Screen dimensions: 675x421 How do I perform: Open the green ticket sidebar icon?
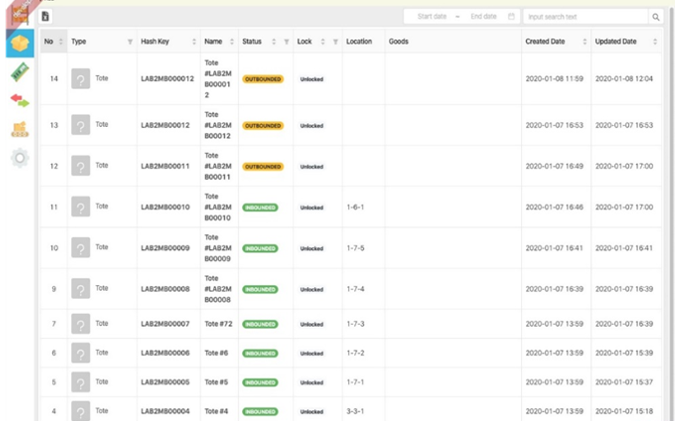click(x=20, y=72)
